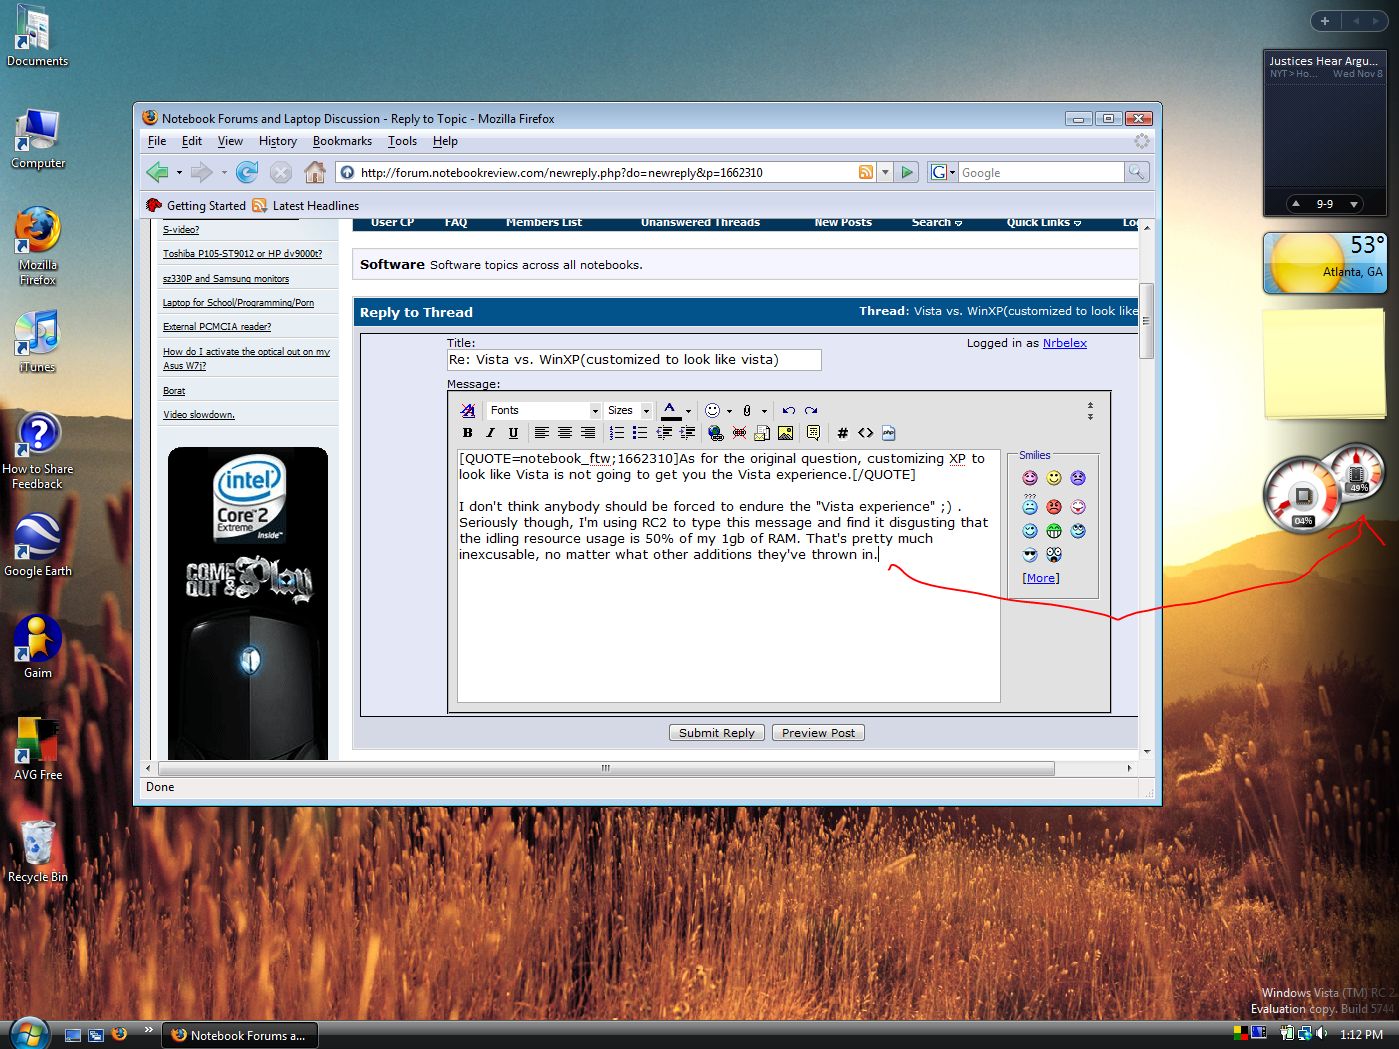The width and height of the screenshot is (1399, 1049).
Task: Click the RSS feed icon in address bar
Action: coord(866,172)
